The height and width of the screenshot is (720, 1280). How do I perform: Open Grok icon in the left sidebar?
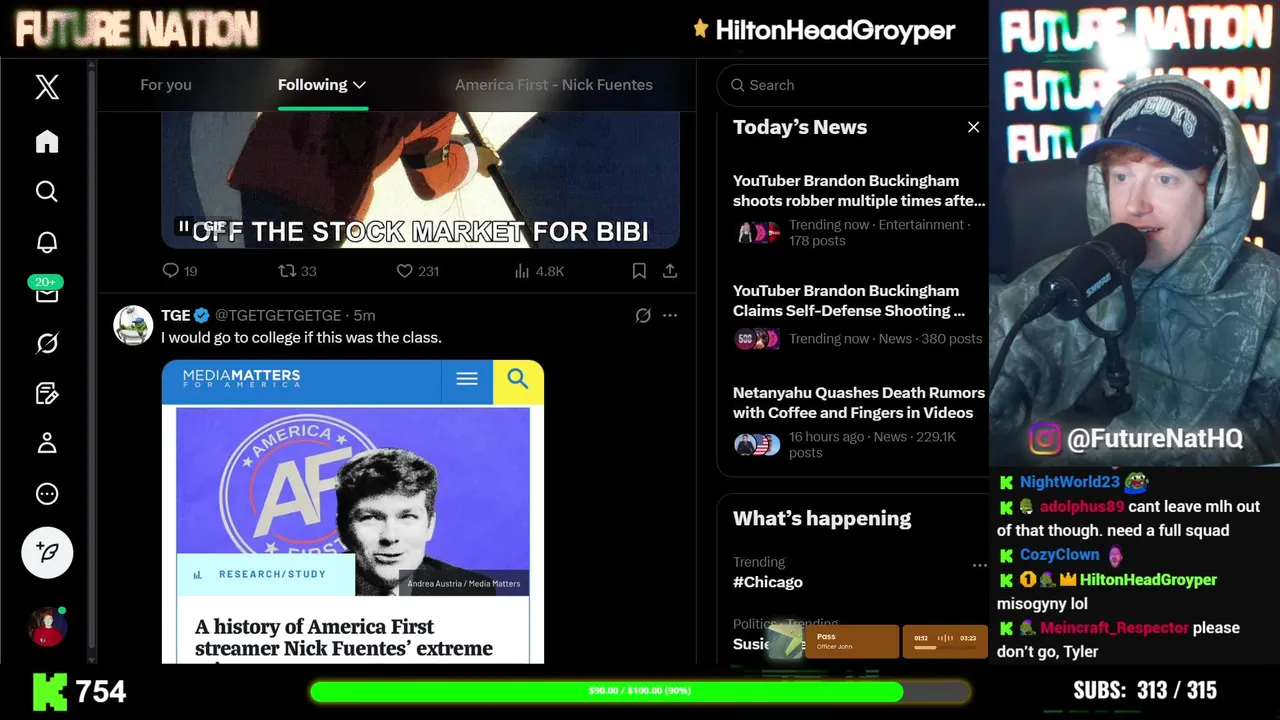click(47, 343)
